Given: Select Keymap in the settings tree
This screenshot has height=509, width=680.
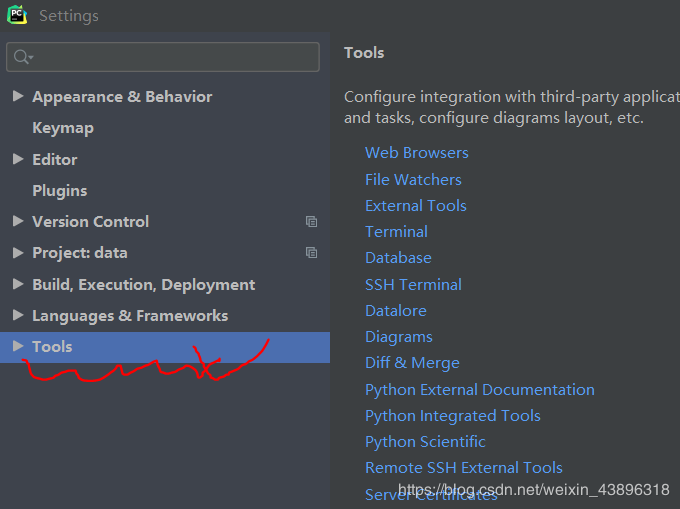Looking at the screenshot, I should pyautogui.click(x=63, y=128).
